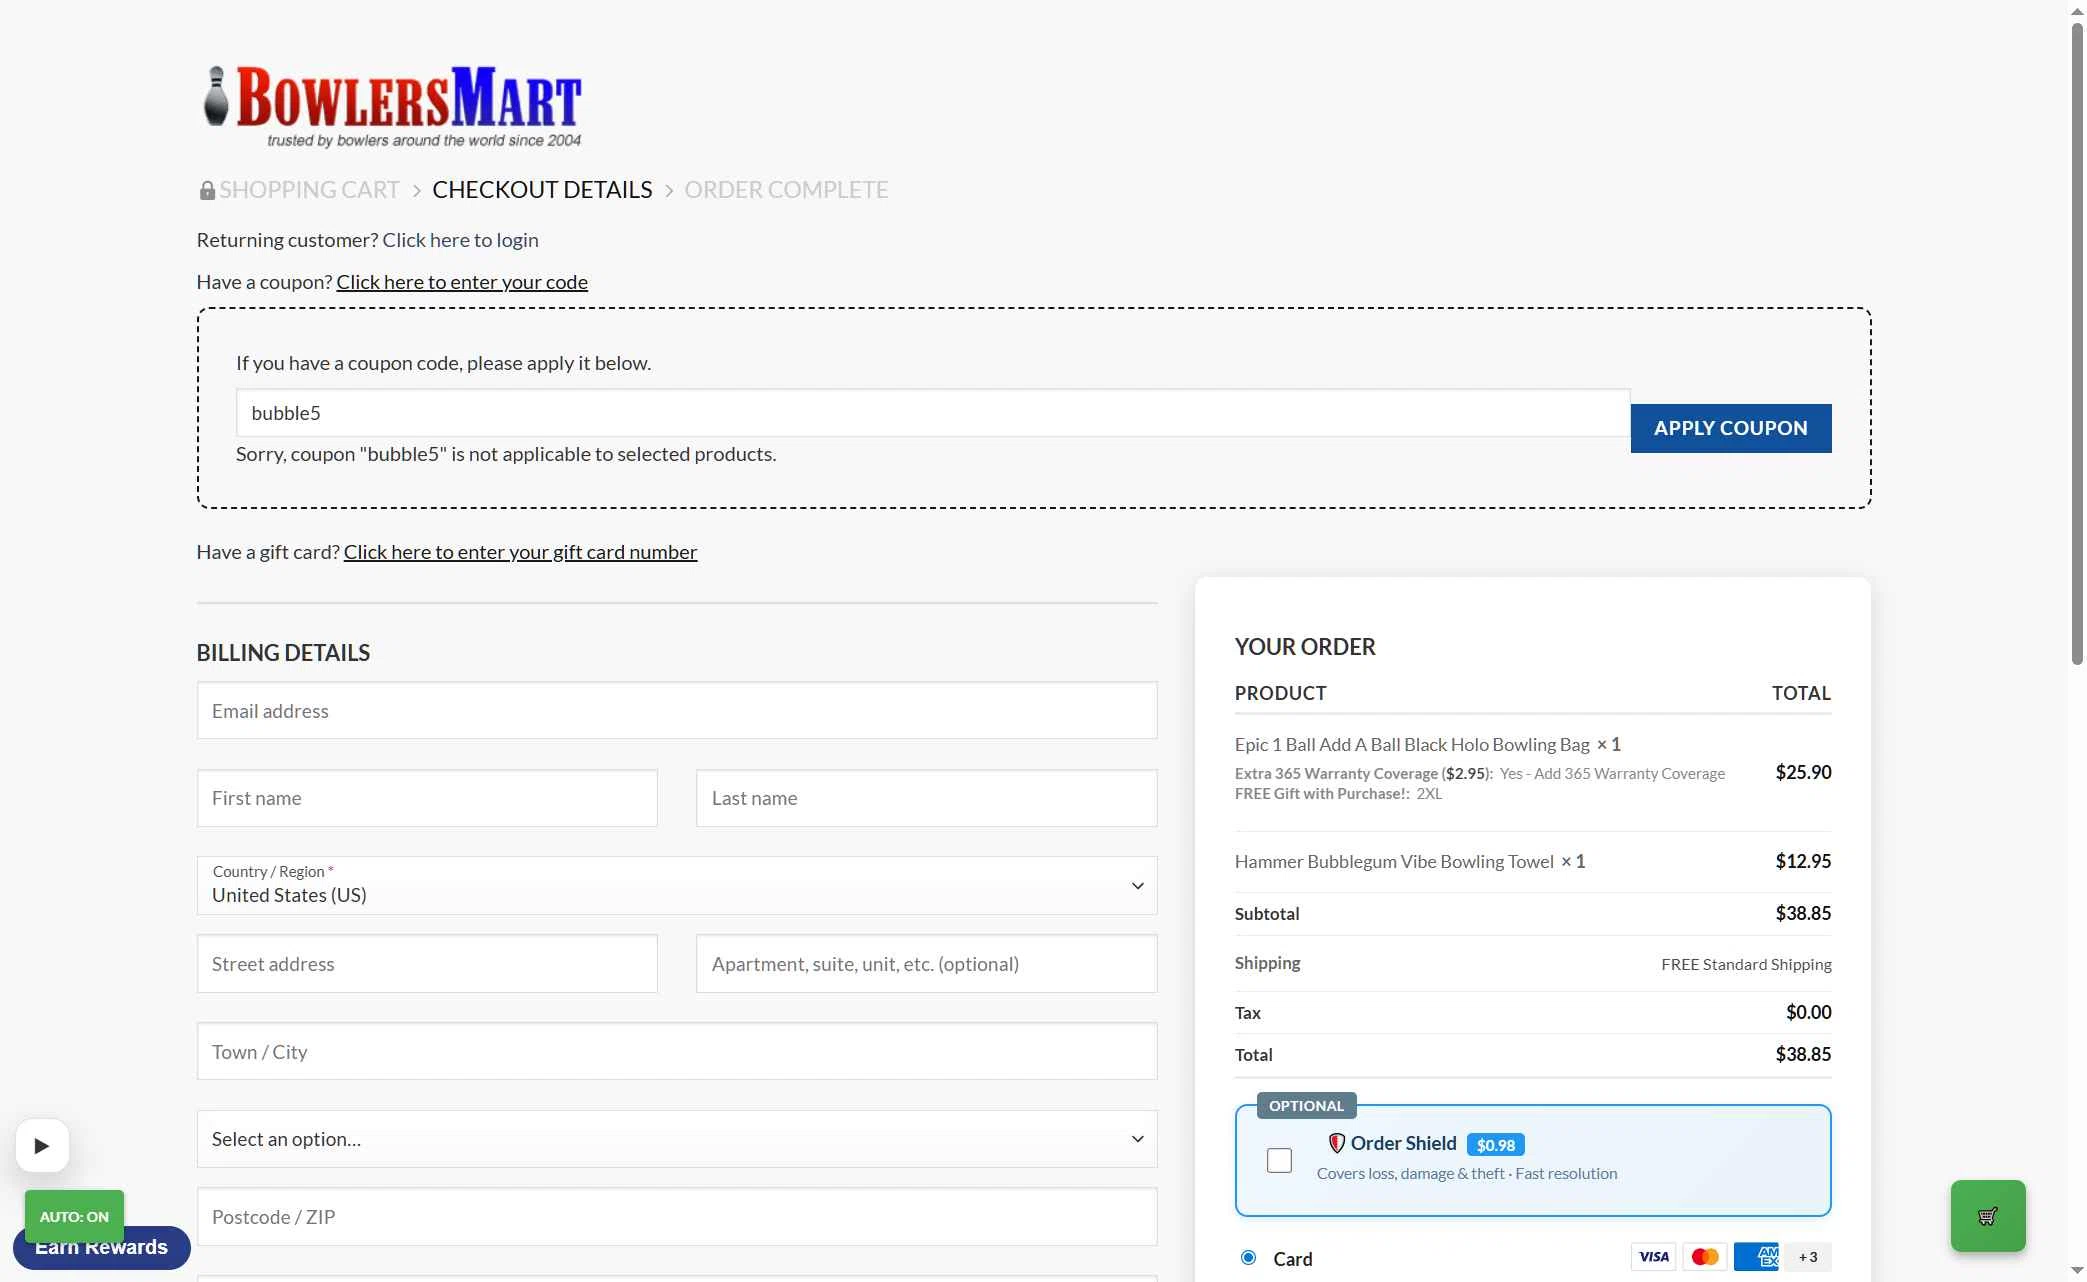Click here to enter your gift card number
The height and width of the screenshot is (1282, 2087).
[520, 552]
